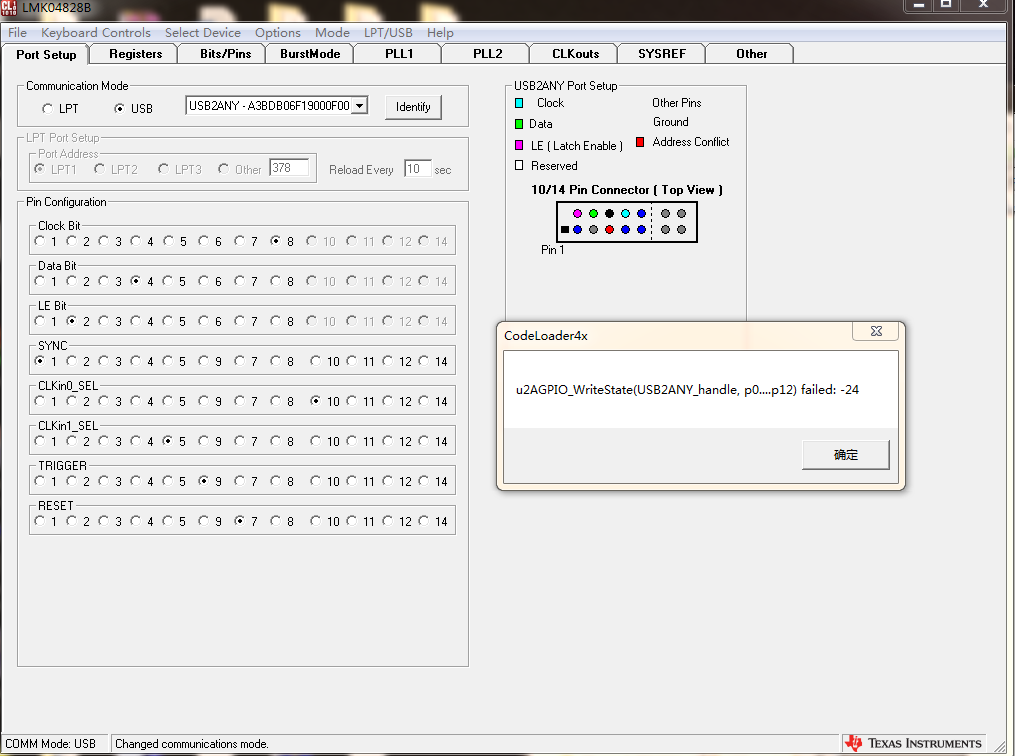Open the LPT/USB menu
The height and width of the screenshot is (756, 1015).
[x=388, y=32]
